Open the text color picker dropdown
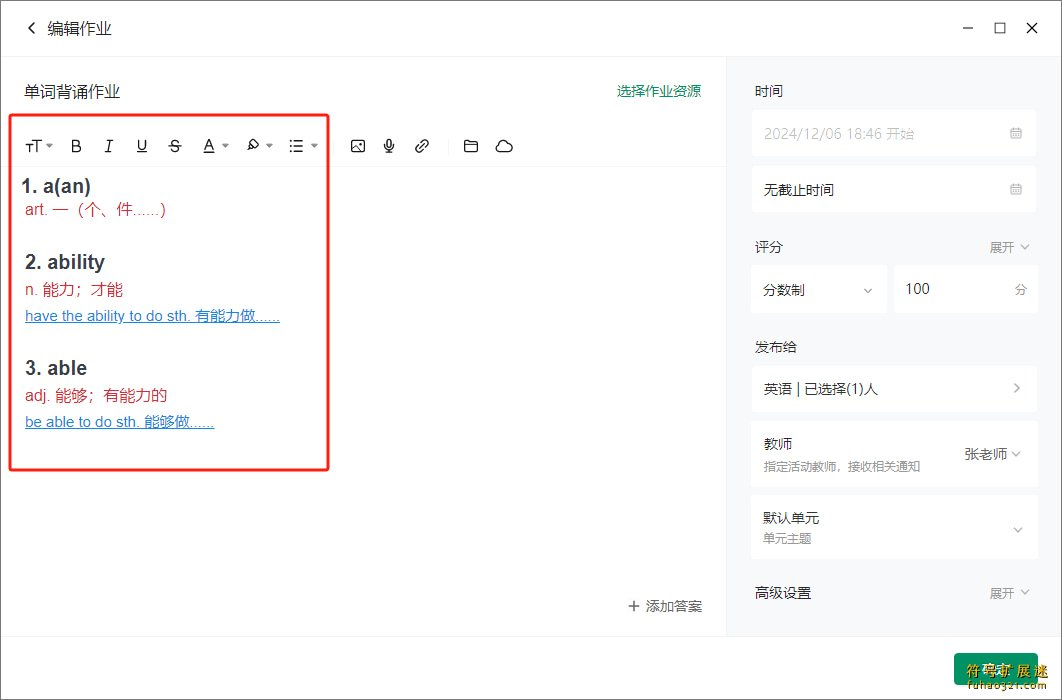Viewport: 1062px width, 700px height. pyautogui.click(x=216, y=146)
